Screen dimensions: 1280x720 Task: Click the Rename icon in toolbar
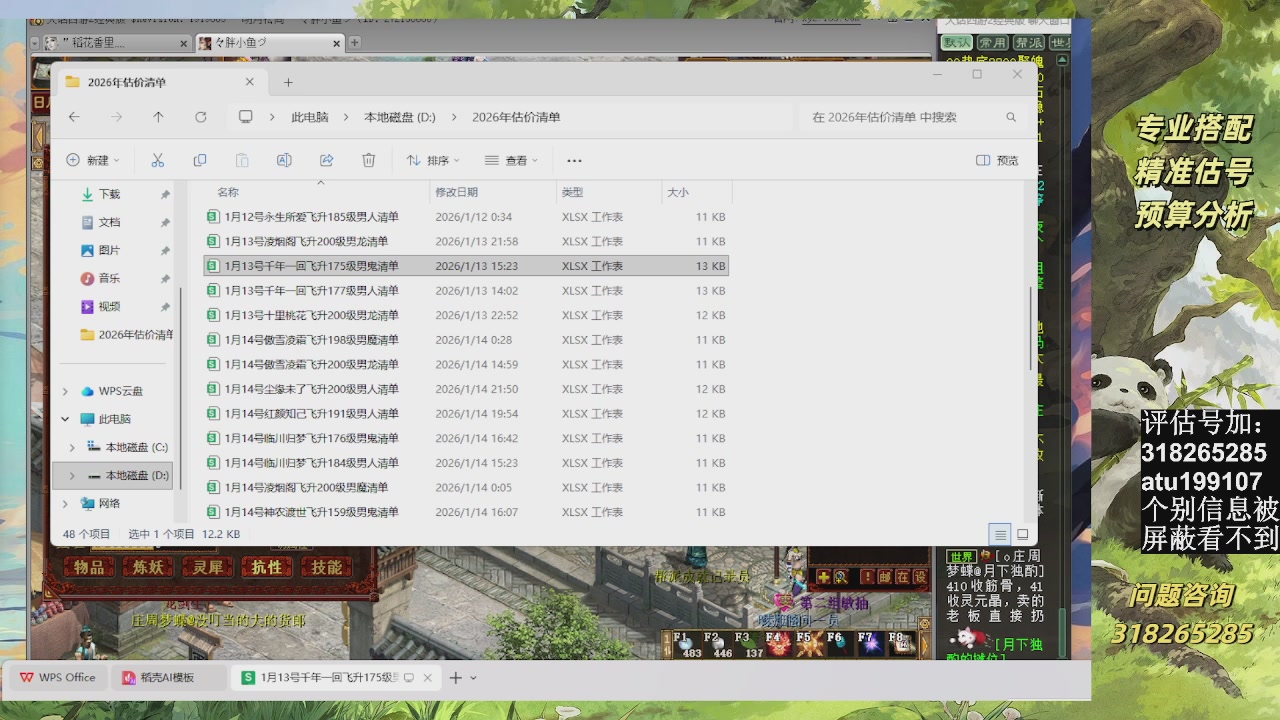coord(284,160)
